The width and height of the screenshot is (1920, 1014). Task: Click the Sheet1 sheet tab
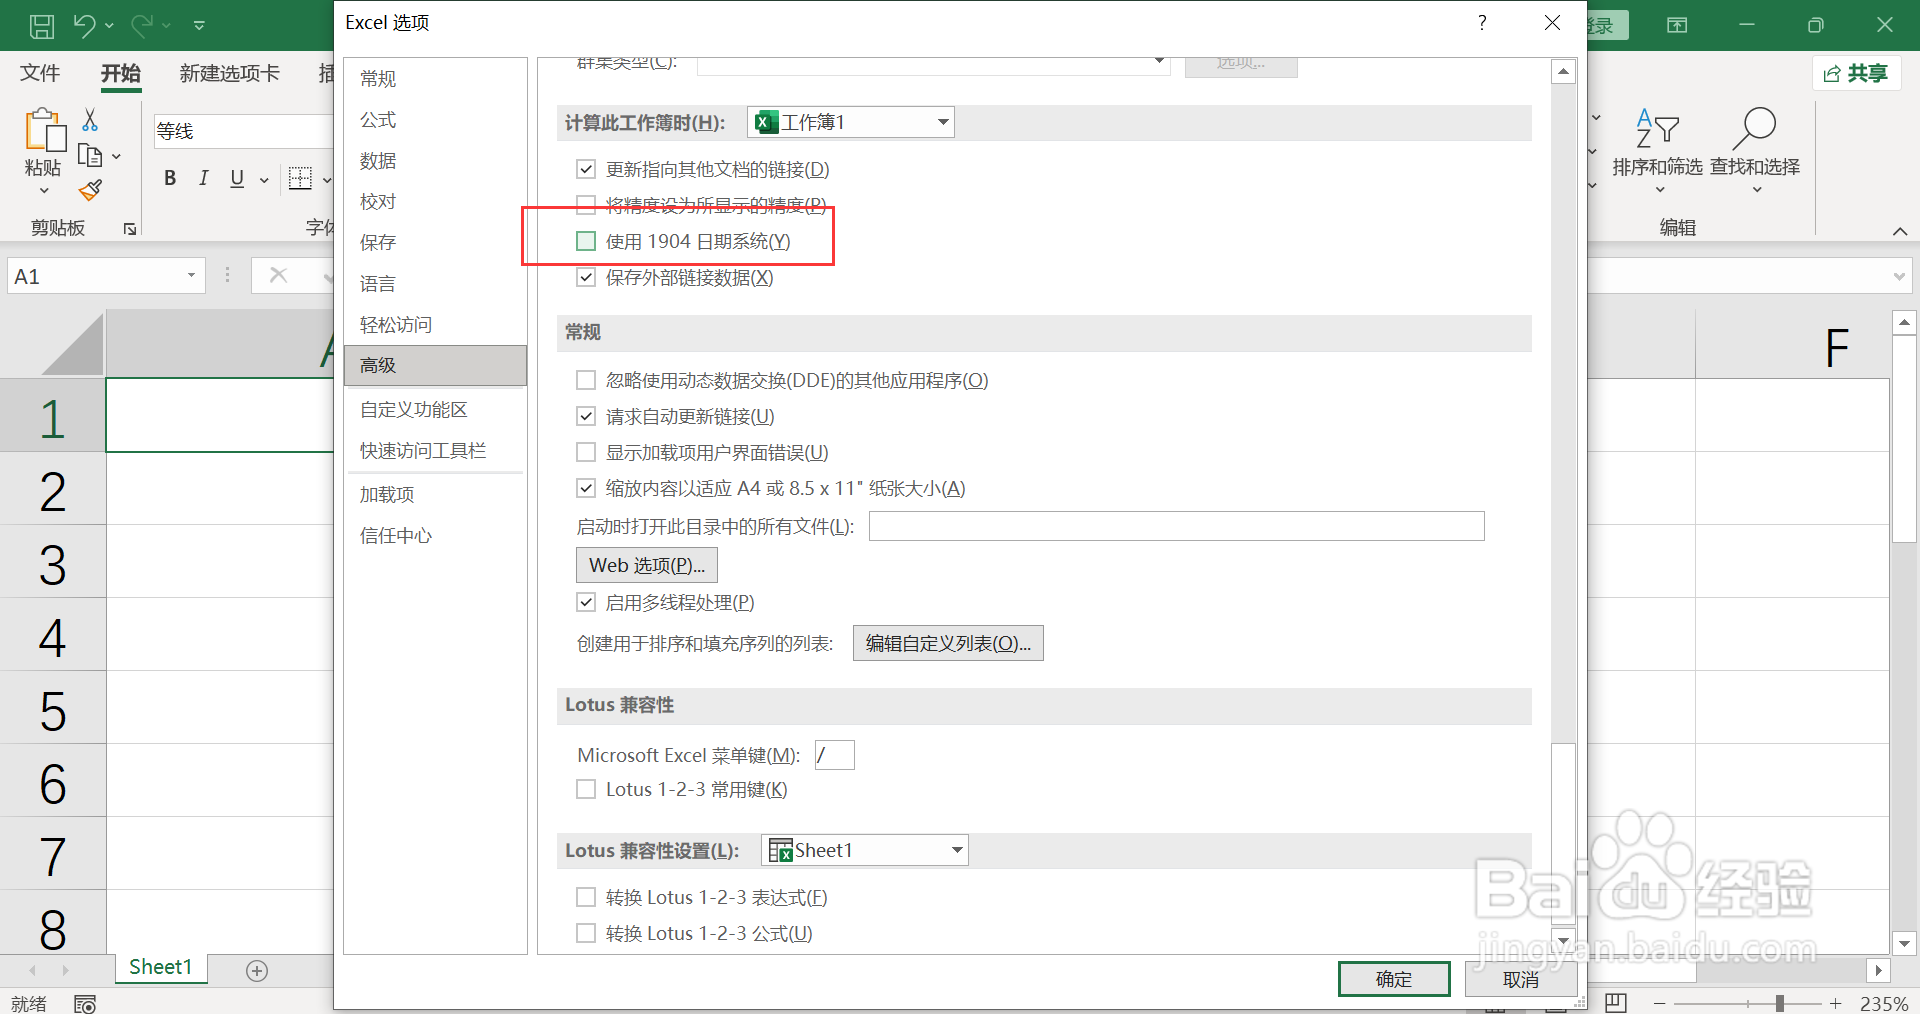160,967
